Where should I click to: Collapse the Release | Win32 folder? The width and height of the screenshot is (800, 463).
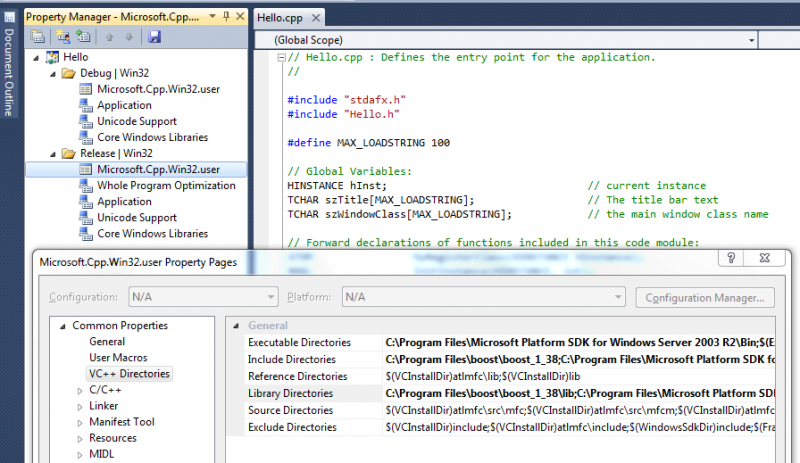point(53,154)
